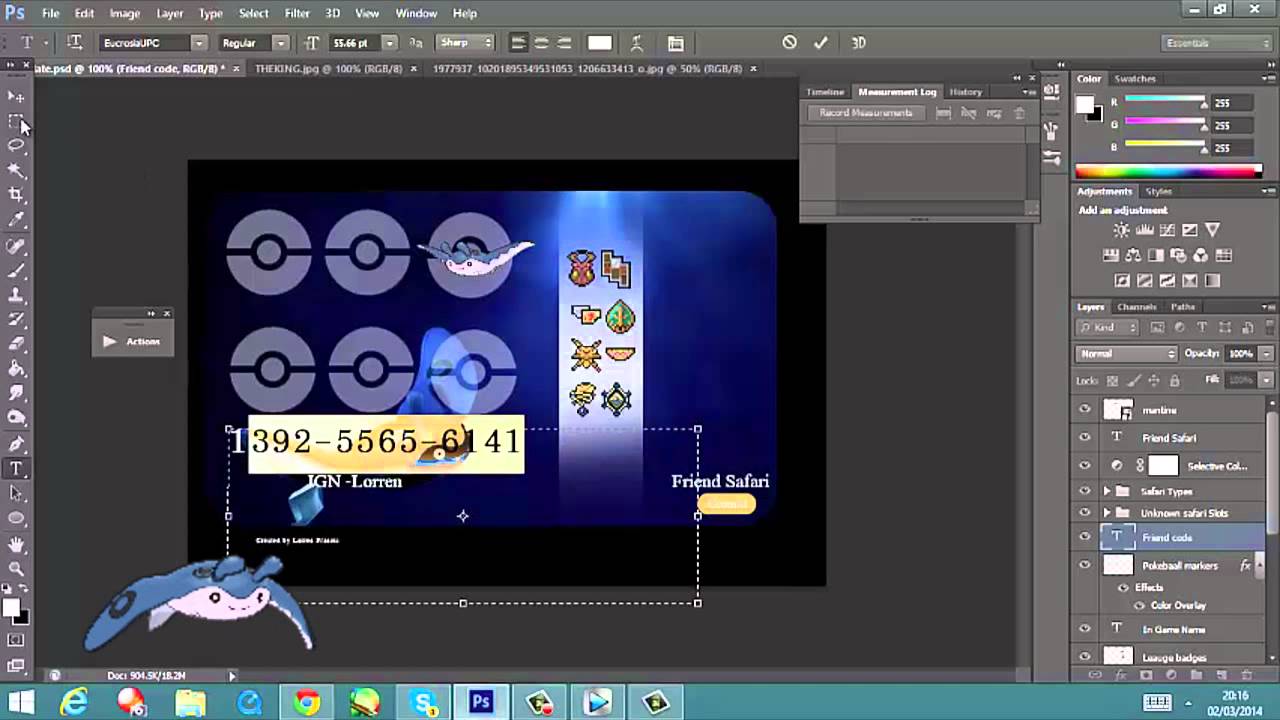Hide the Safari Types group

pyautogui.click(x=1085, y=491)
